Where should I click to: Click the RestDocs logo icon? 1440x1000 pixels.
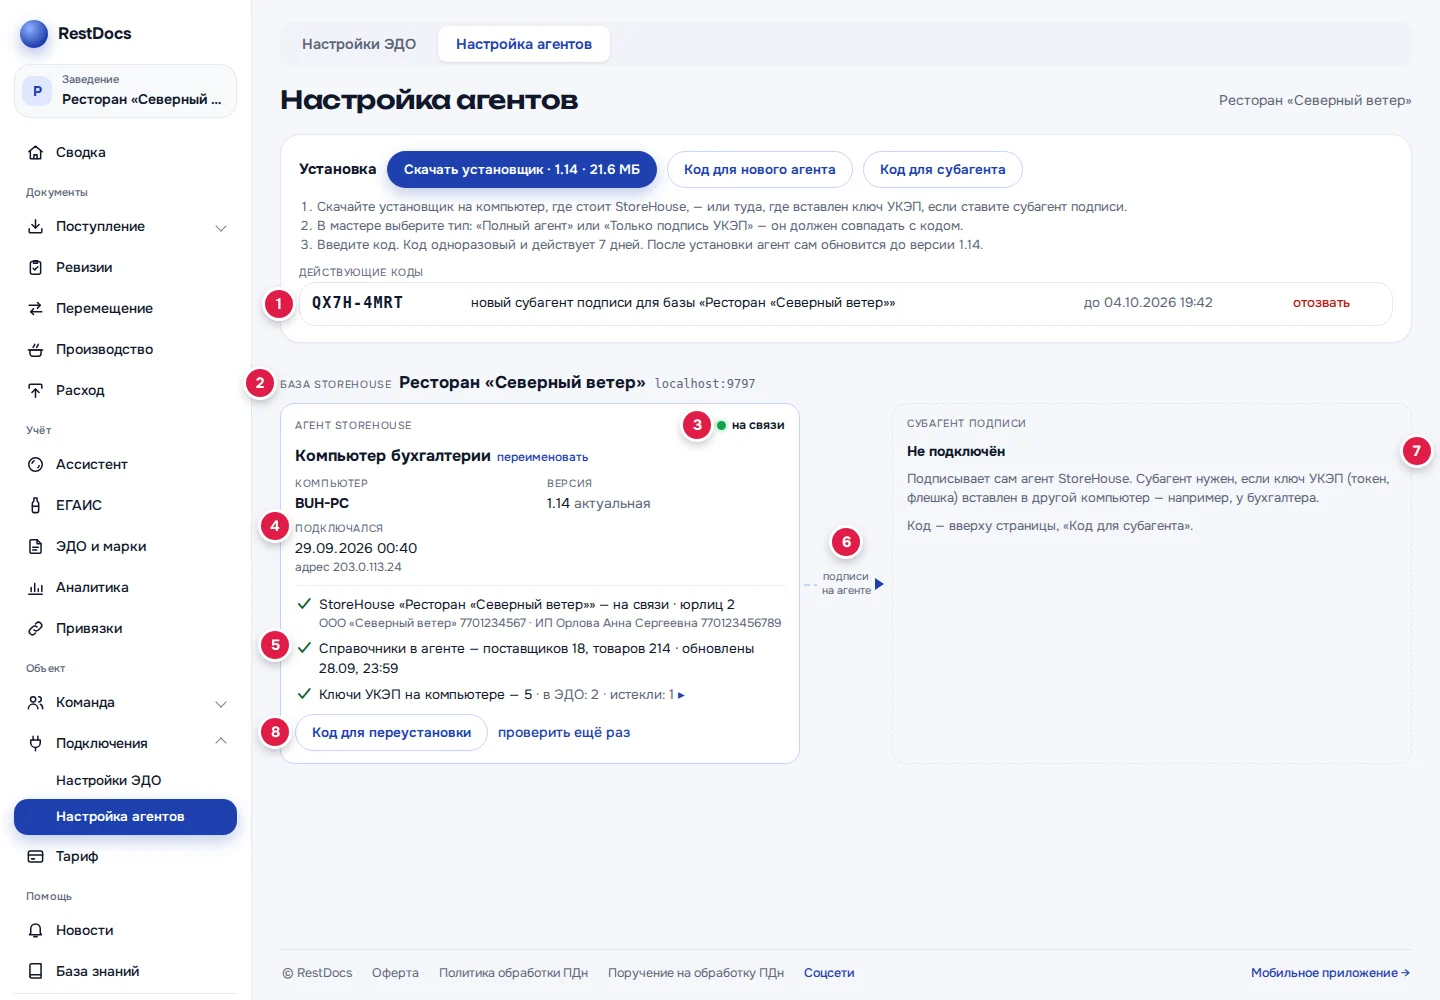[x=34, y=34]
